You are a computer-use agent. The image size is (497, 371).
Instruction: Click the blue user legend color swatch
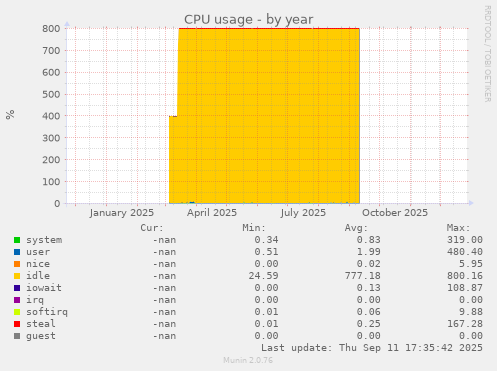pyautogui.click(x=17, y=252)
